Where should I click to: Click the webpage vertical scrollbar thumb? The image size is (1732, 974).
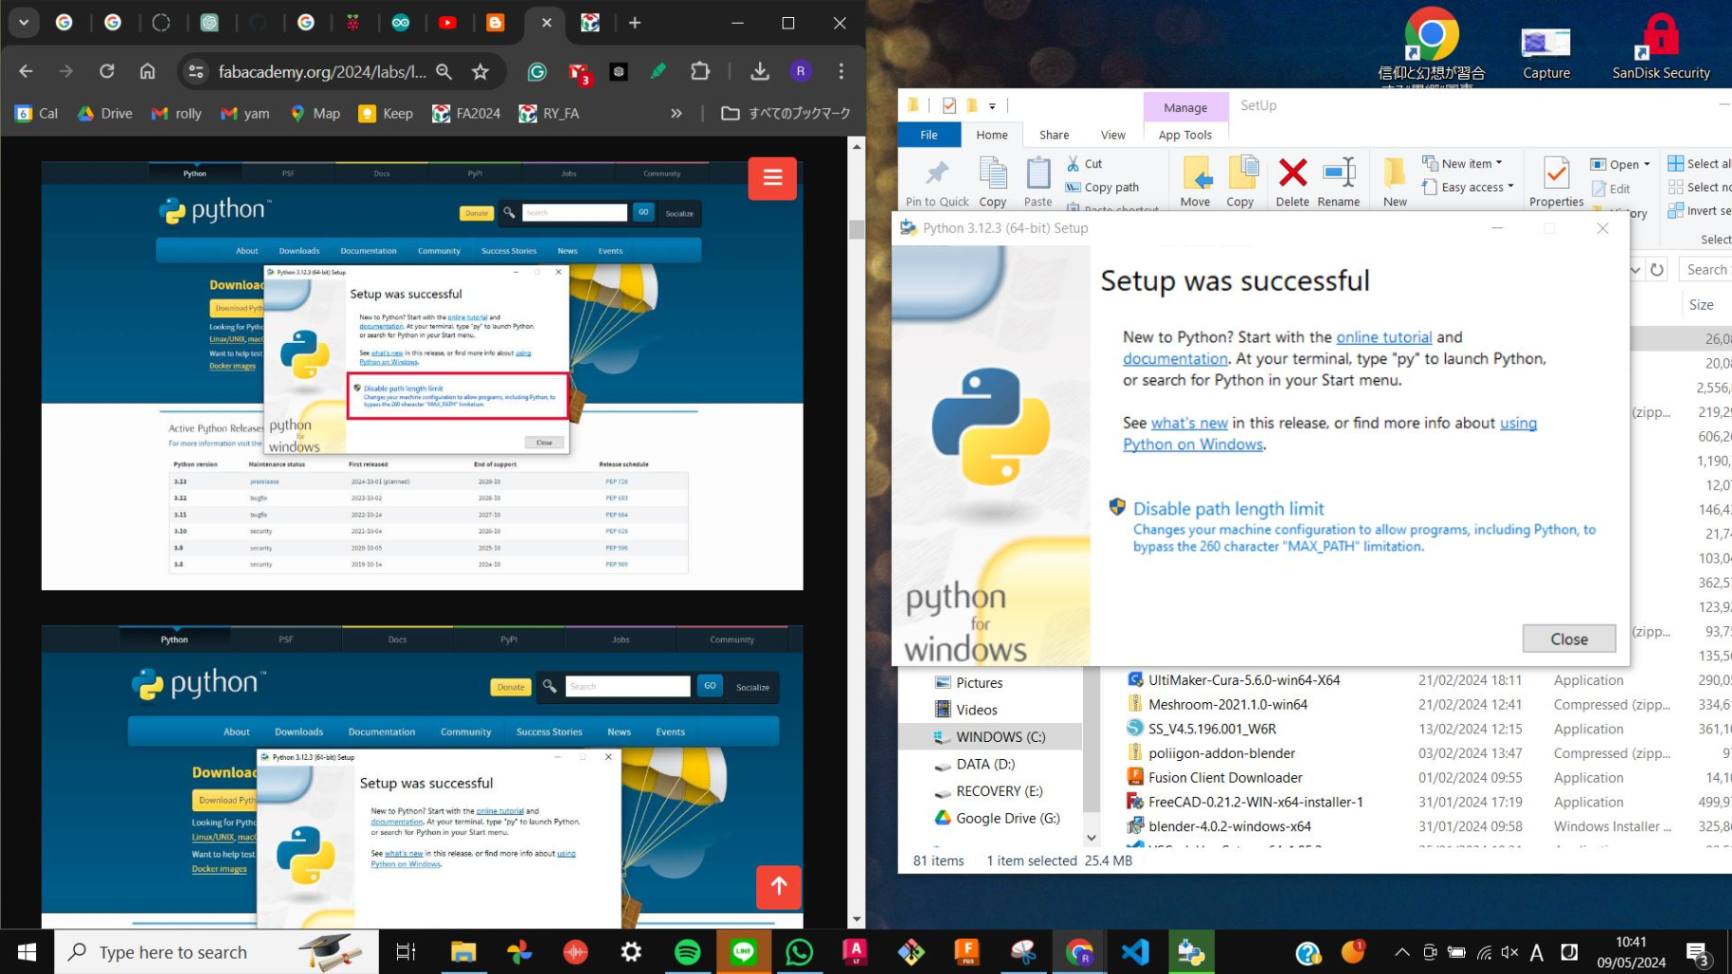coord(856,229)
